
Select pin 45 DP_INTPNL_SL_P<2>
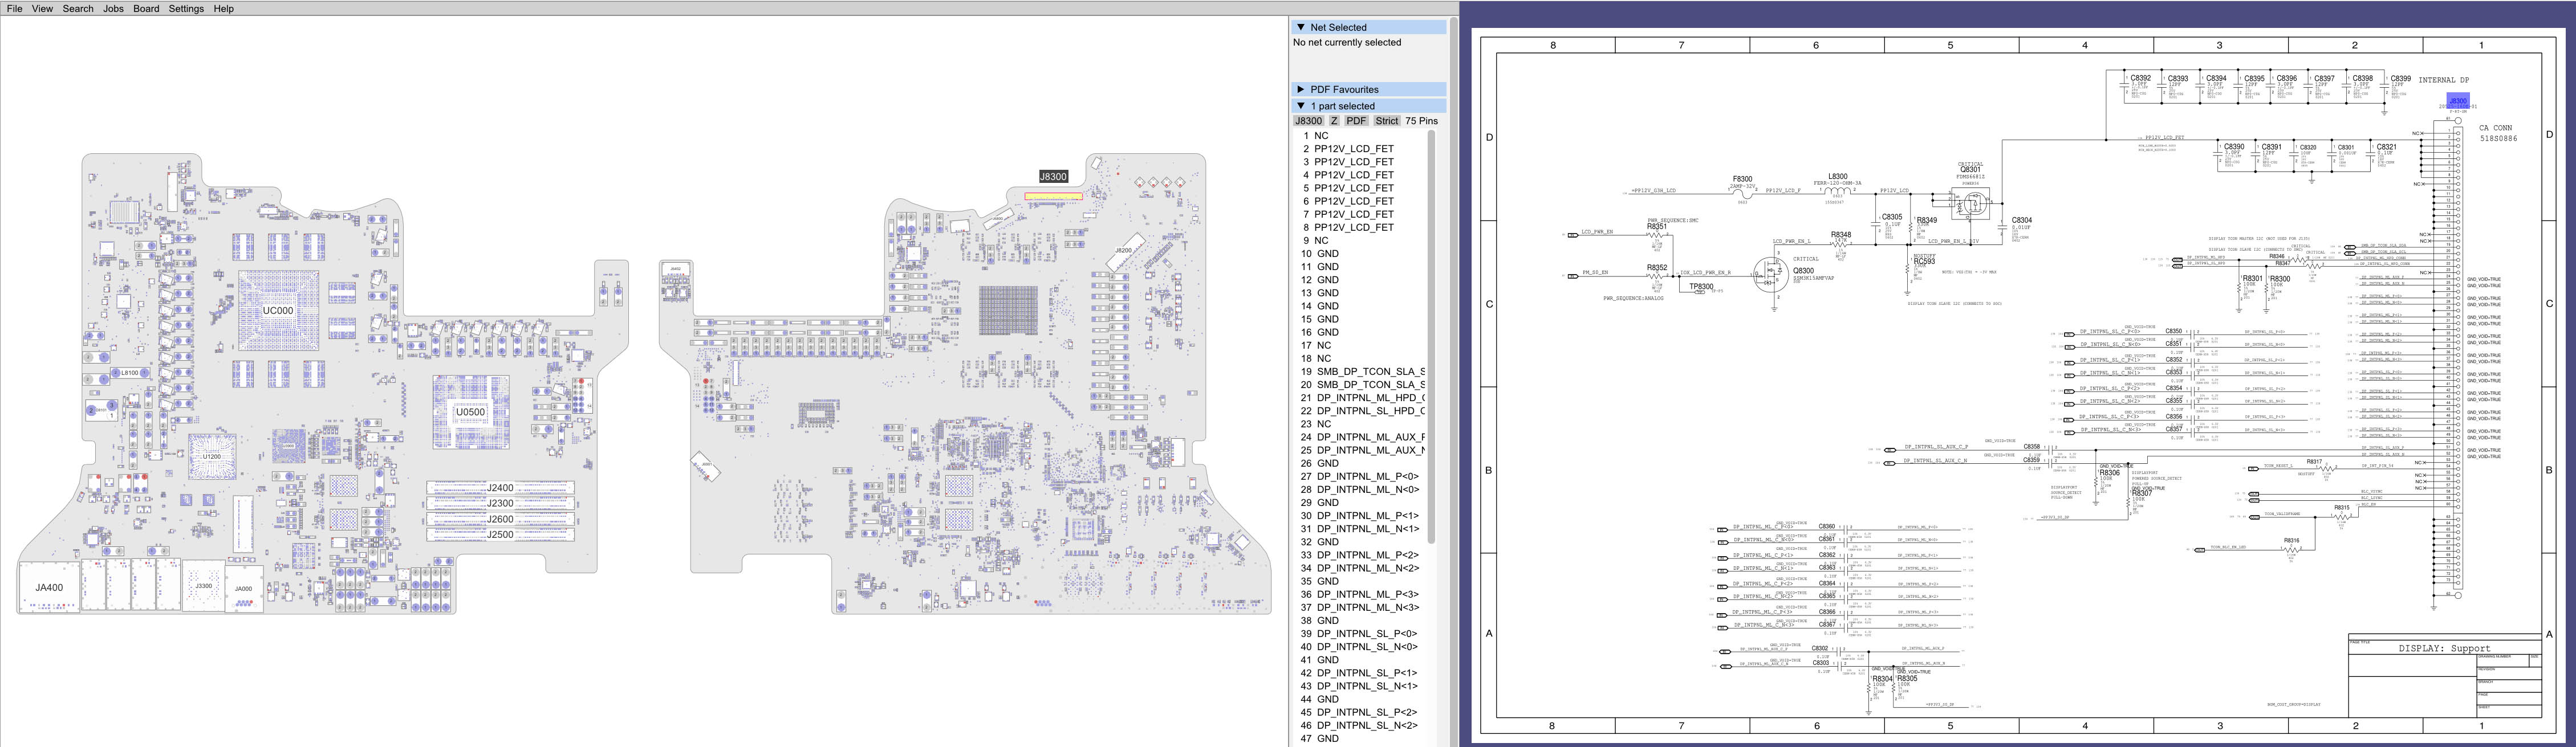(x=1360, y=712)
